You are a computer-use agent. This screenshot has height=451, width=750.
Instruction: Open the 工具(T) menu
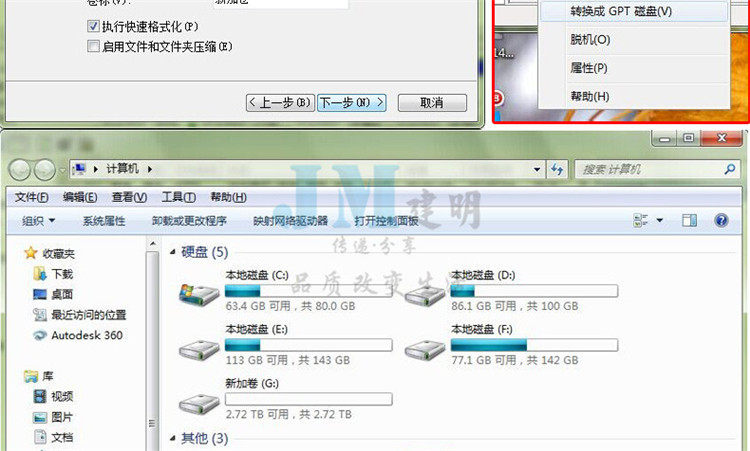coord(178,197)
